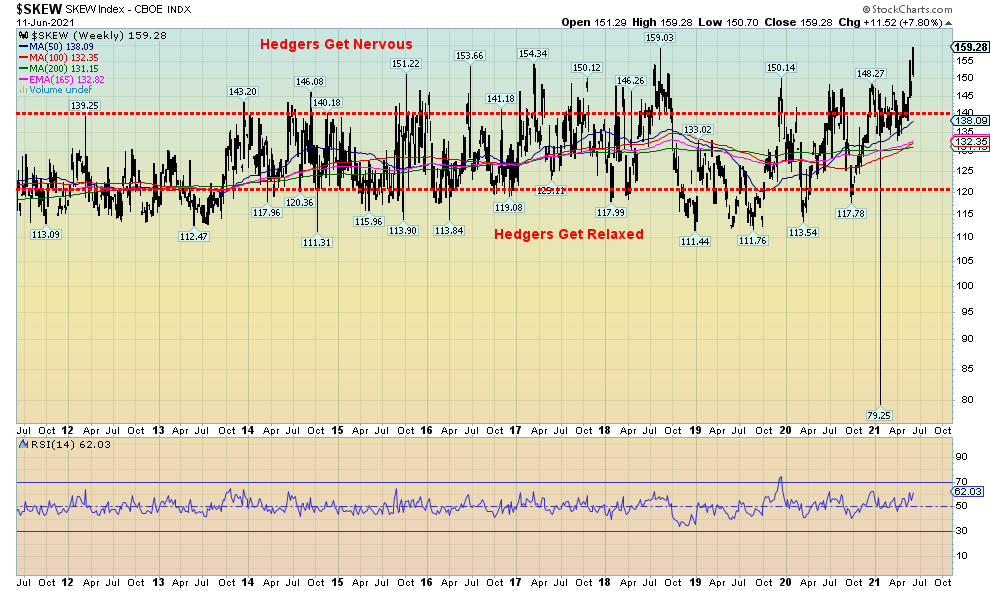The height and width of the screenshot is (591, 990).
Task: Click the red MA(100) legend line marker
Action: 24,58
